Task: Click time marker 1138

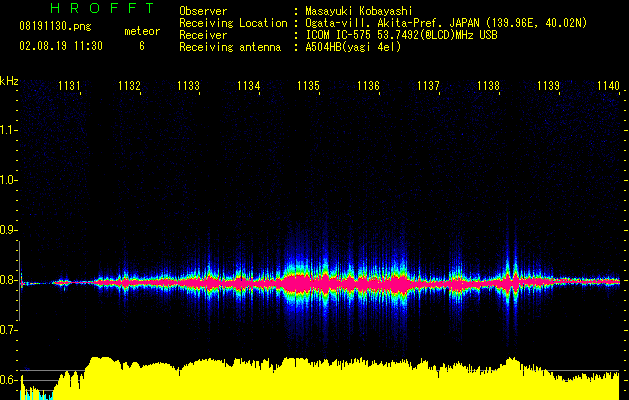Action: coord(488,86)
